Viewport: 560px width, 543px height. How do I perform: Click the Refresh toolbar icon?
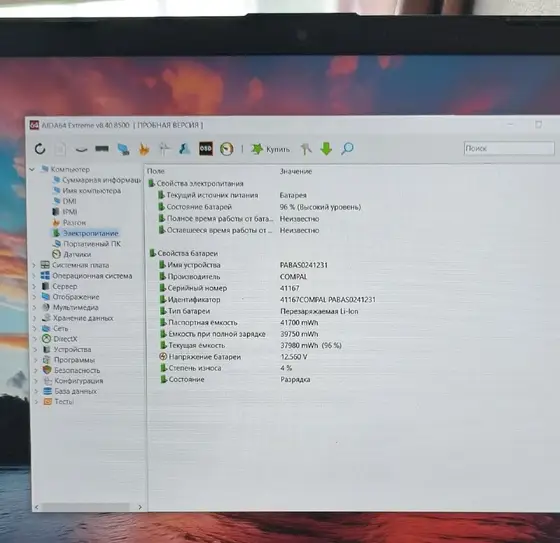(x=40, y=149)
